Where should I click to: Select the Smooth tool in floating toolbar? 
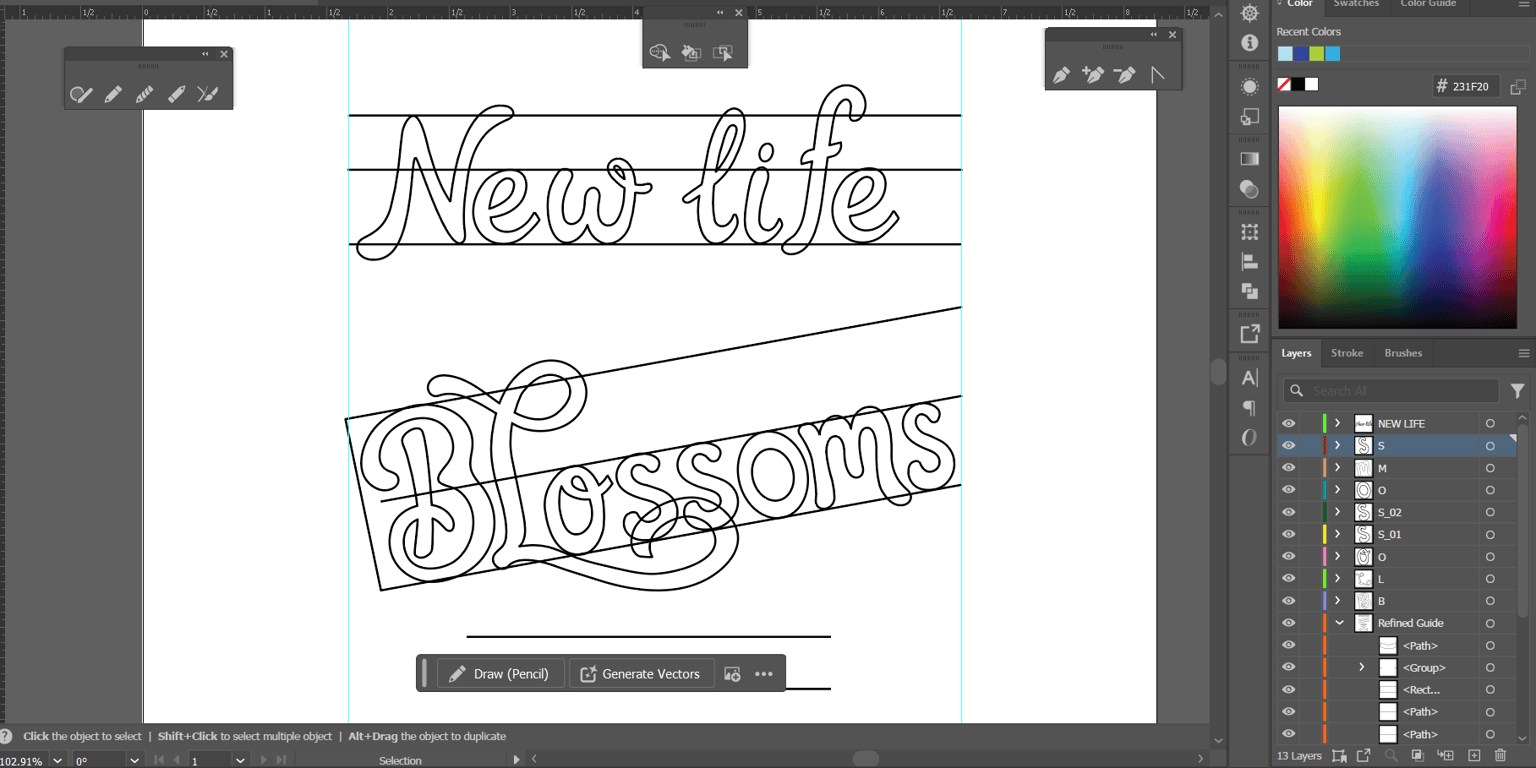point(144,94)
